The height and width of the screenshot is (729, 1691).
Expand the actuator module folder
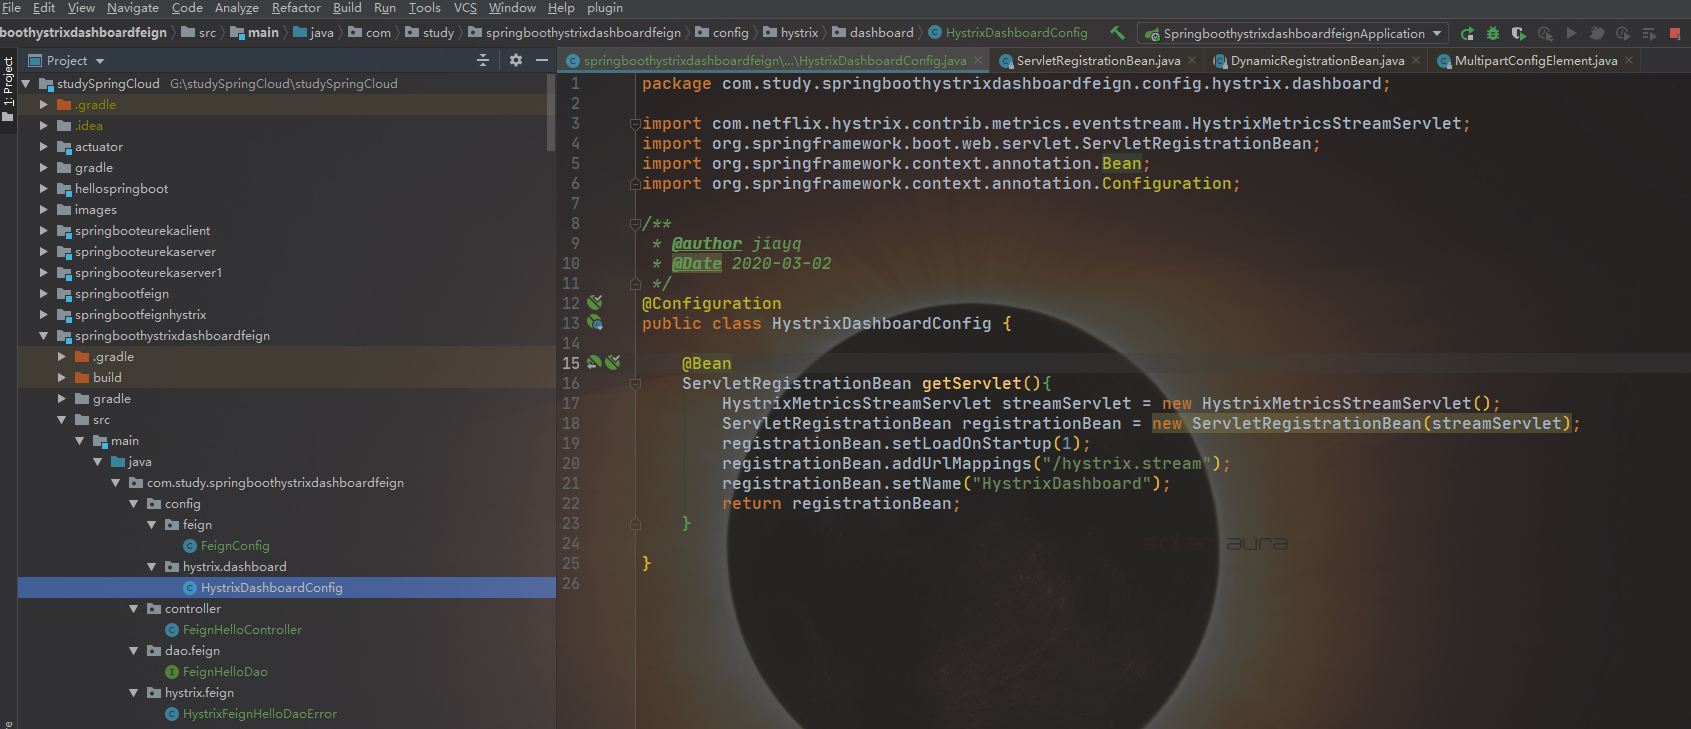44,147
